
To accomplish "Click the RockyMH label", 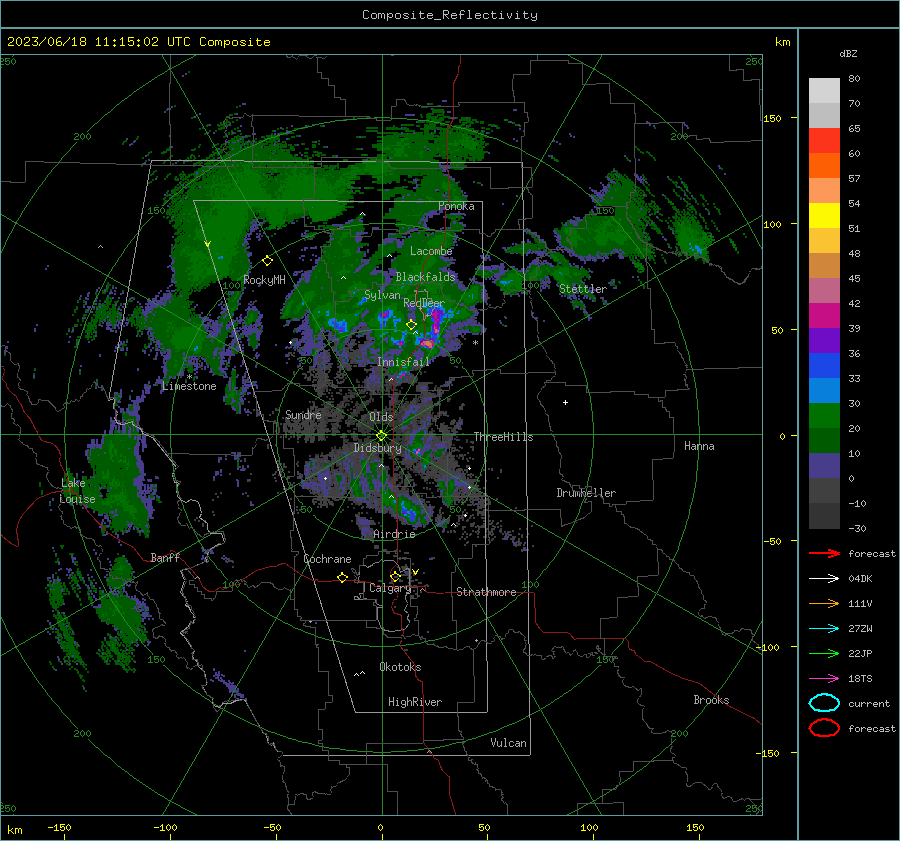I will tap(264, 280).
